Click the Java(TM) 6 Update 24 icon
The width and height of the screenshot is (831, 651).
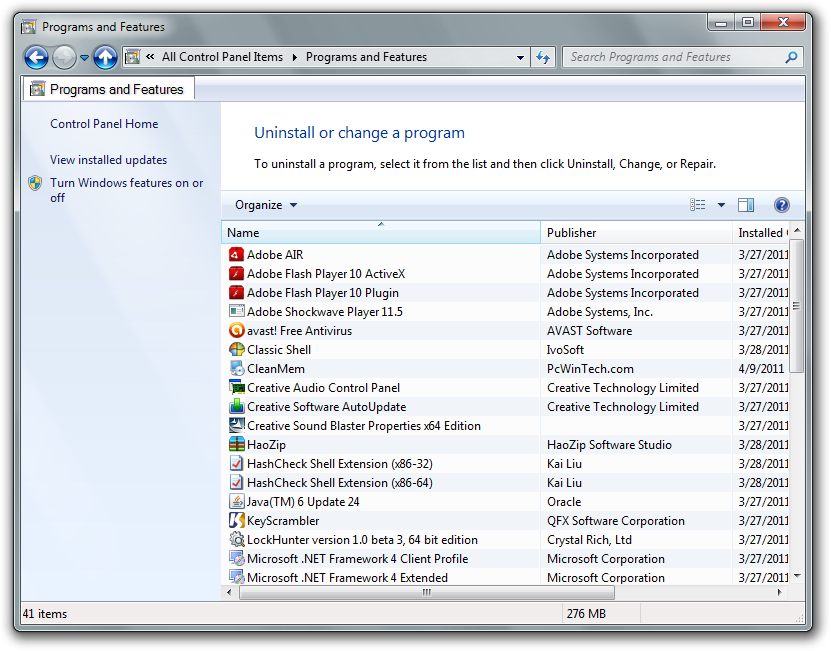[x=236, y=502]
